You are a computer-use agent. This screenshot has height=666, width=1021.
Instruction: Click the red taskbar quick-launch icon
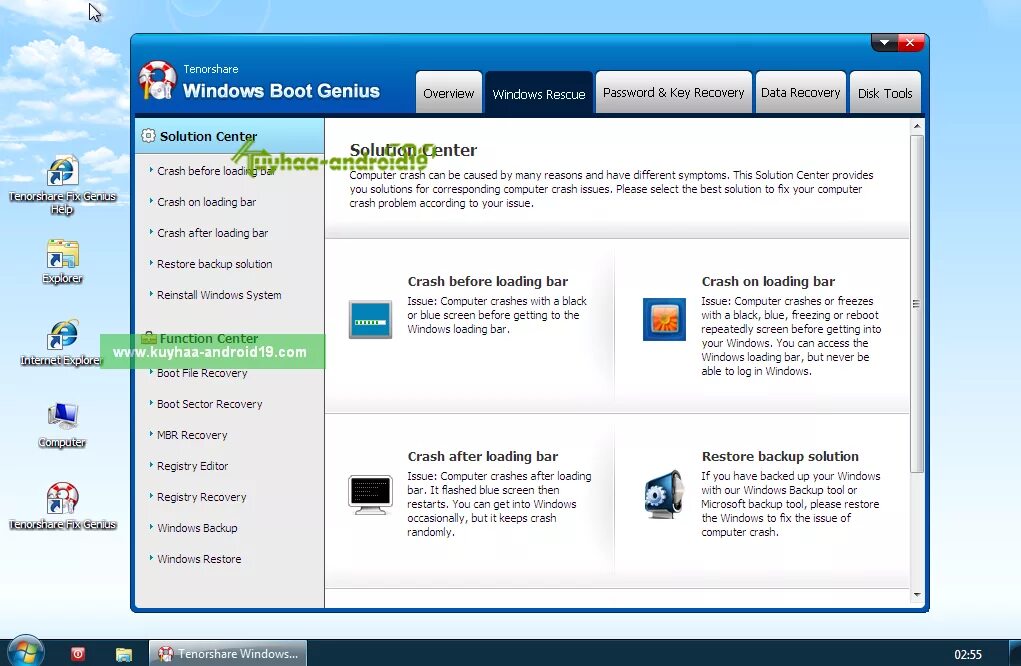click(78, 654)
